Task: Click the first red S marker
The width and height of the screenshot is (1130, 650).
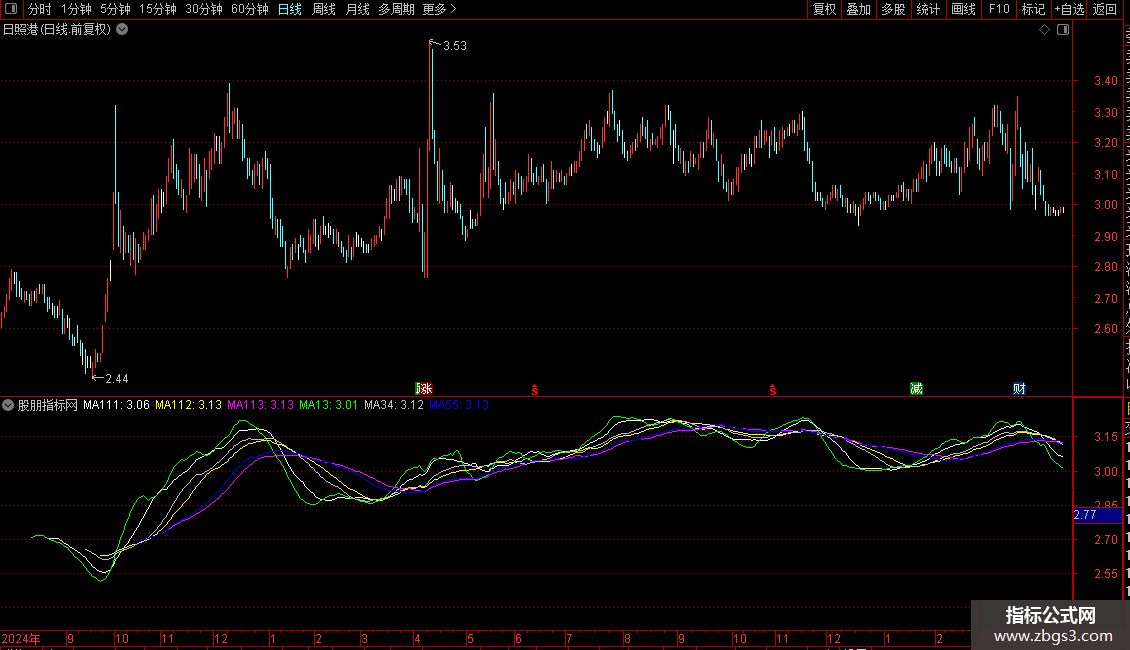Action: click(535, 390)
